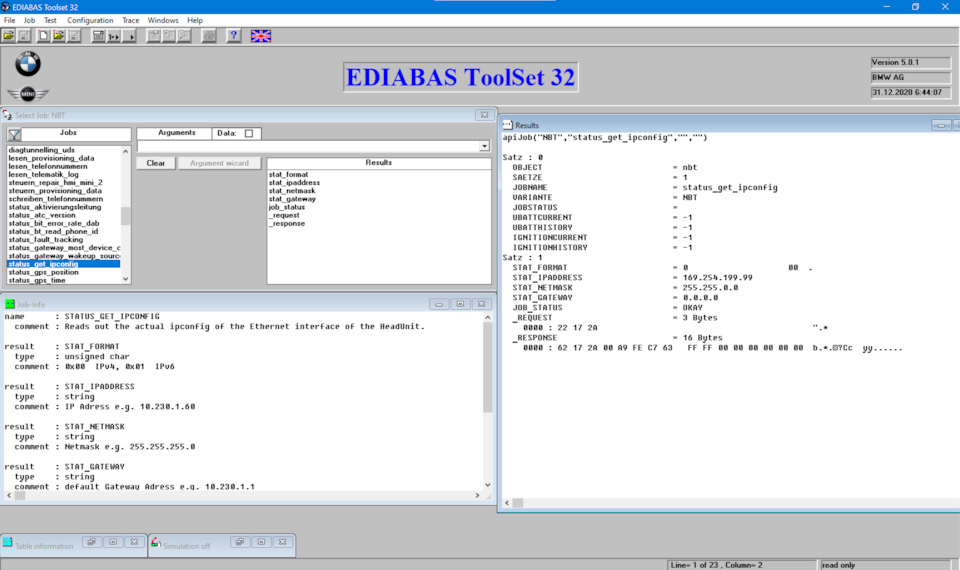Image resolution: width=960 pixels, height=570 pixels.
Task: Click the Jobs list down scroll arrow
Action: (126, 279)
